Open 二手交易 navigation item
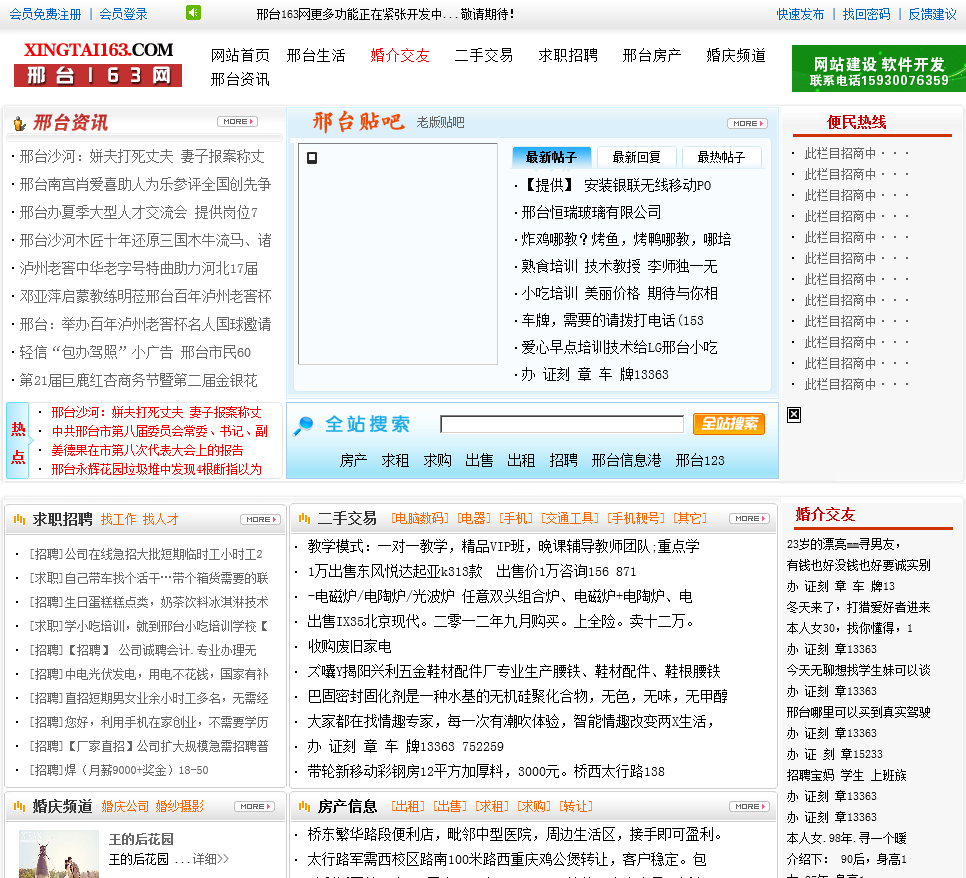 (x=484, y=55)
